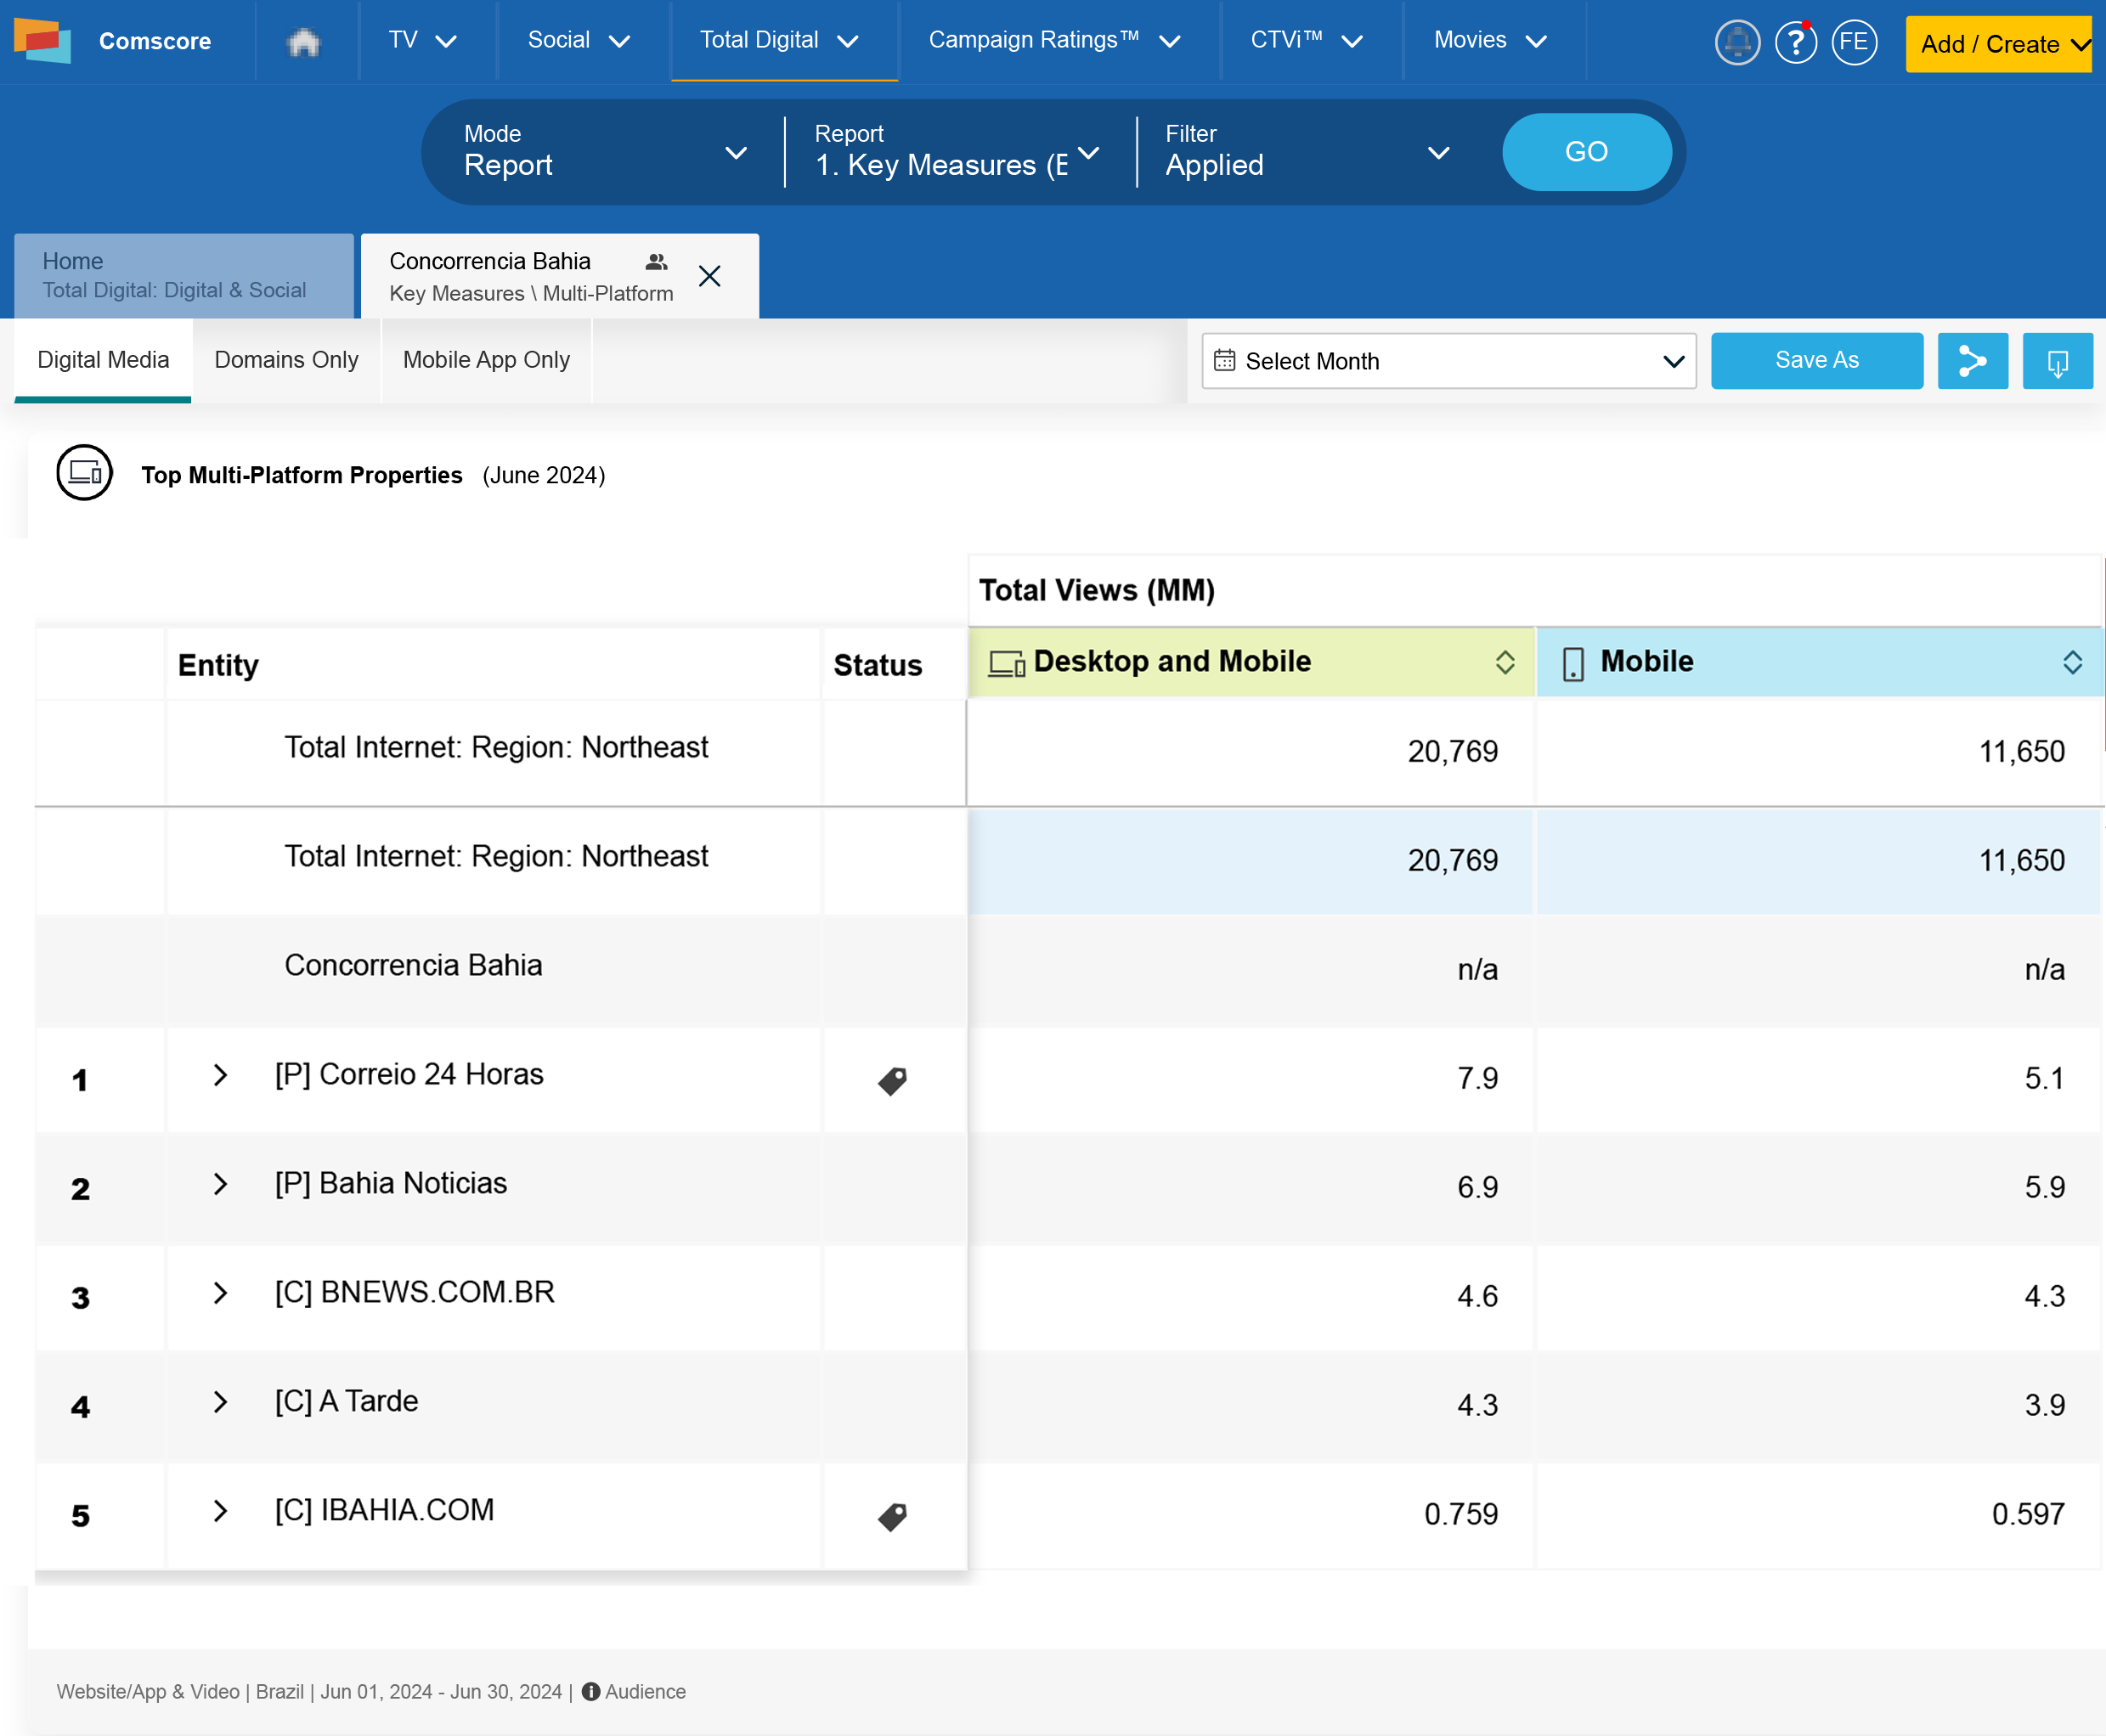Click the GO button
Screen dimensions: 2106x1736
point(1586,152)
